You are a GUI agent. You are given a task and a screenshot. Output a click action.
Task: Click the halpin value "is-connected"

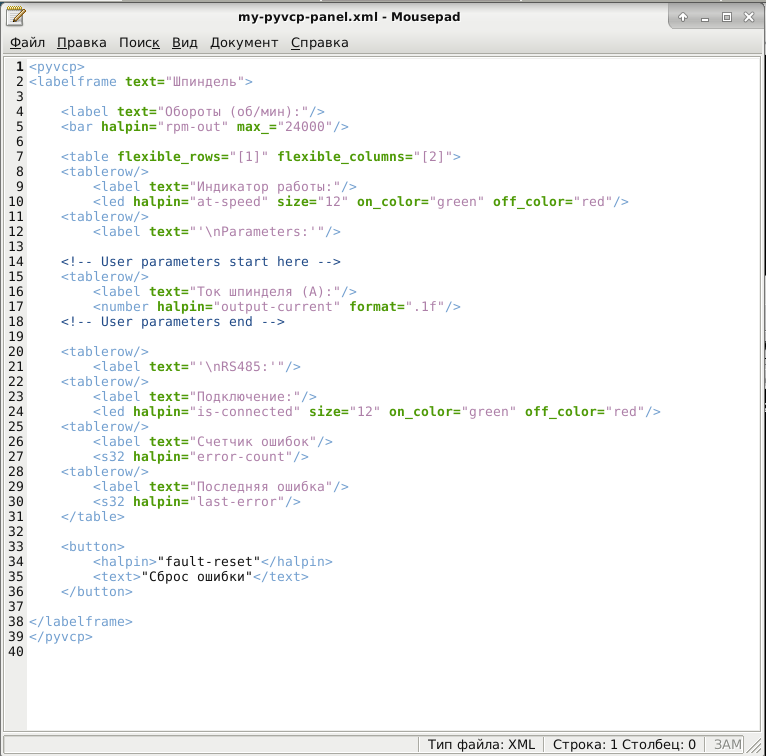coord(245,412)
